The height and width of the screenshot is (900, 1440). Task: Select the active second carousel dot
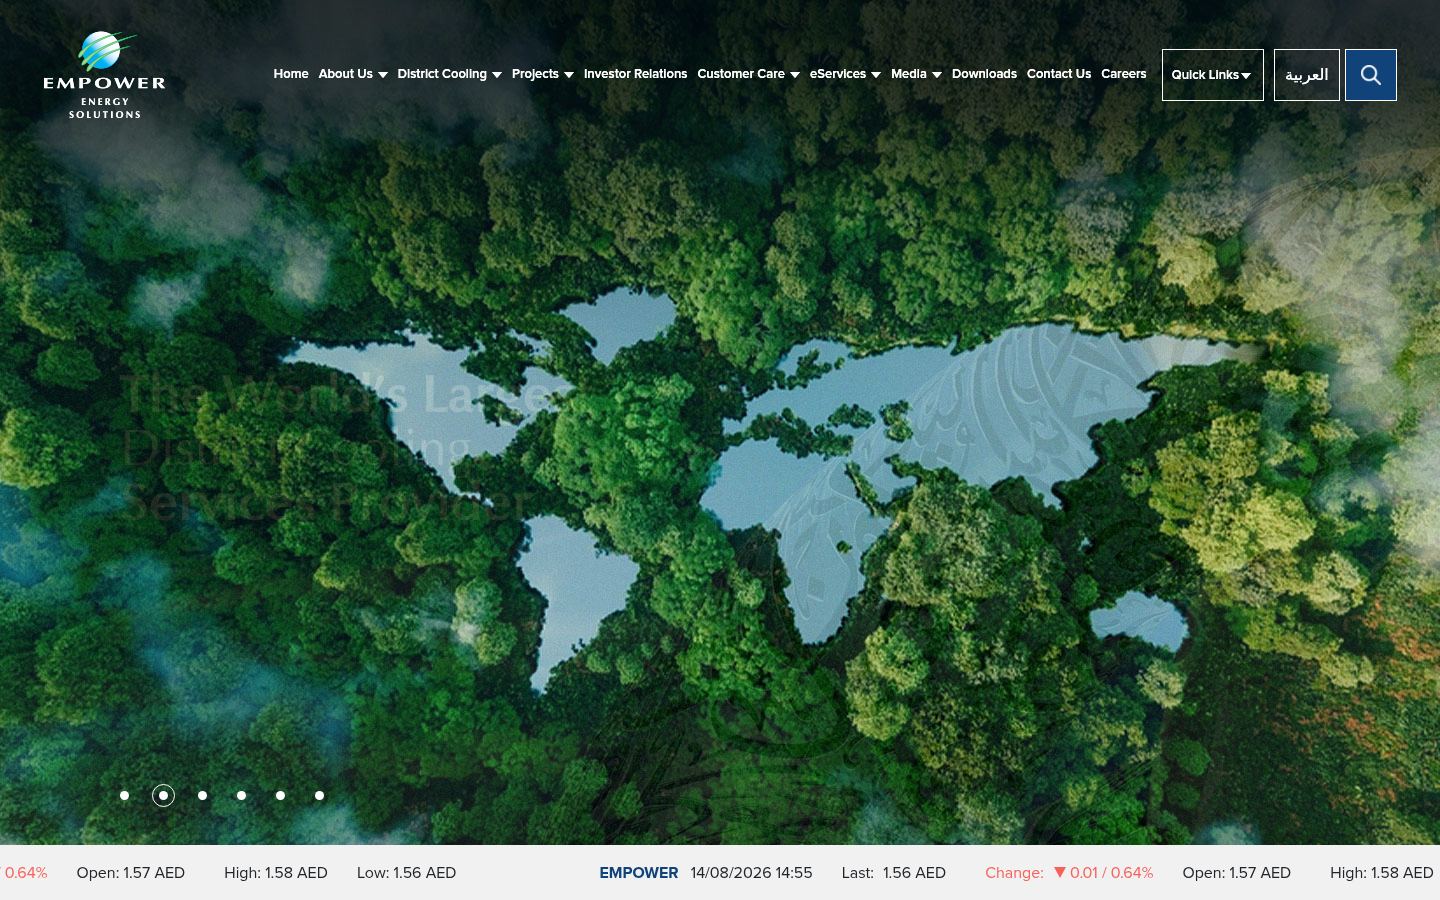(x=163, y=796)
